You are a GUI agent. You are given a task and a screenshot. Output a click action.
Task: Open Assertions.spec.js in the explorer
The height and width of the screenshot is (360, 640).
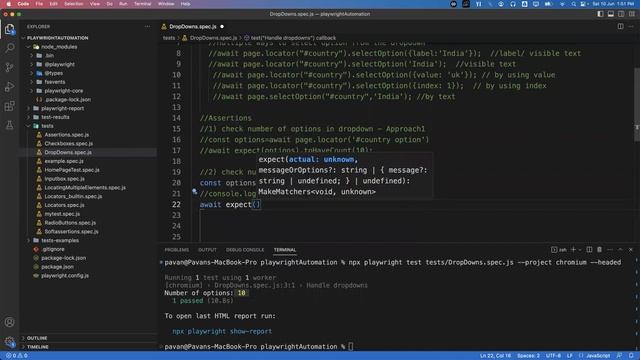tap(67, 135)
